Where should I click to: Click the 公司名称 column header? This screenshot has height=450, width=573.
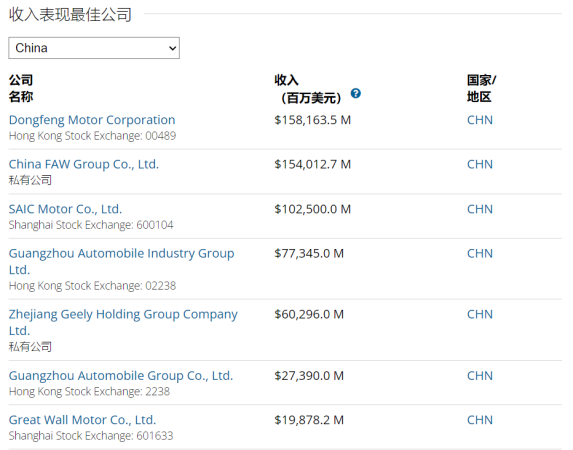(21, 88)
